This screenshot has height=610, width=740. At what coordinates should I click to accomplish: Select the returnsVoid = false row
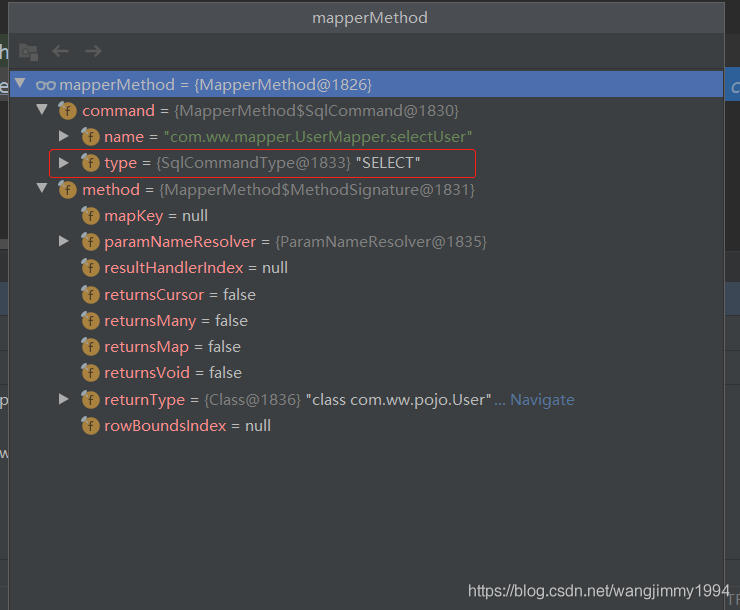(x=366, y=373)
